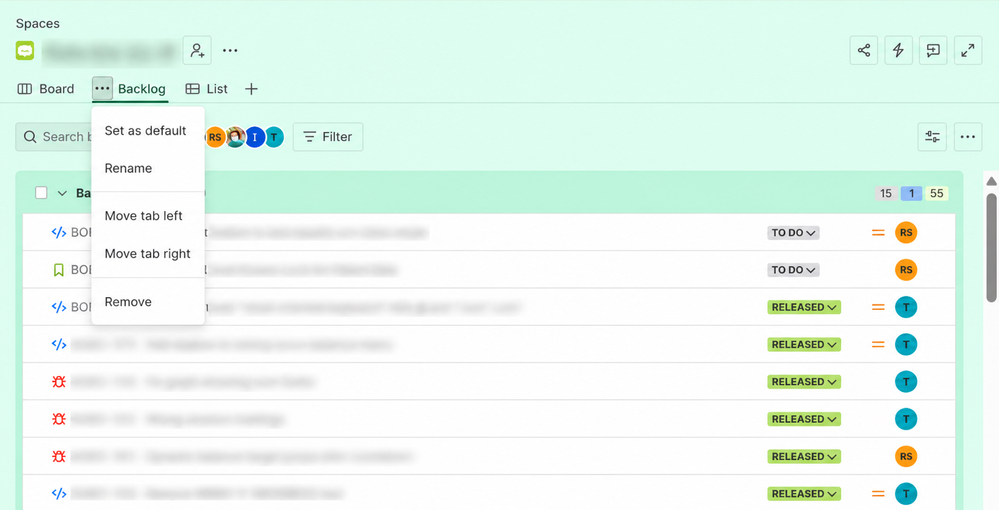The image size is (999, 510).
Task: Add a new view with plus icon
Action: pos(251,89)
